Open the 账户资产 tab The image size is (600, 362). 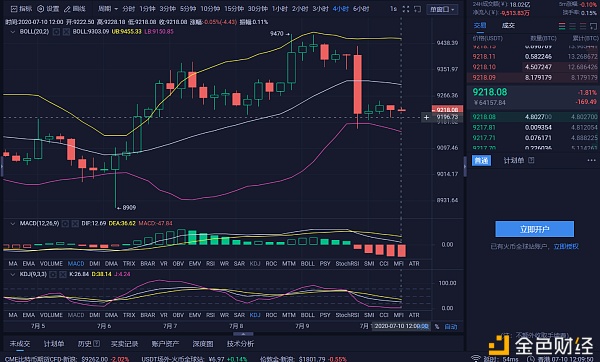165,344
